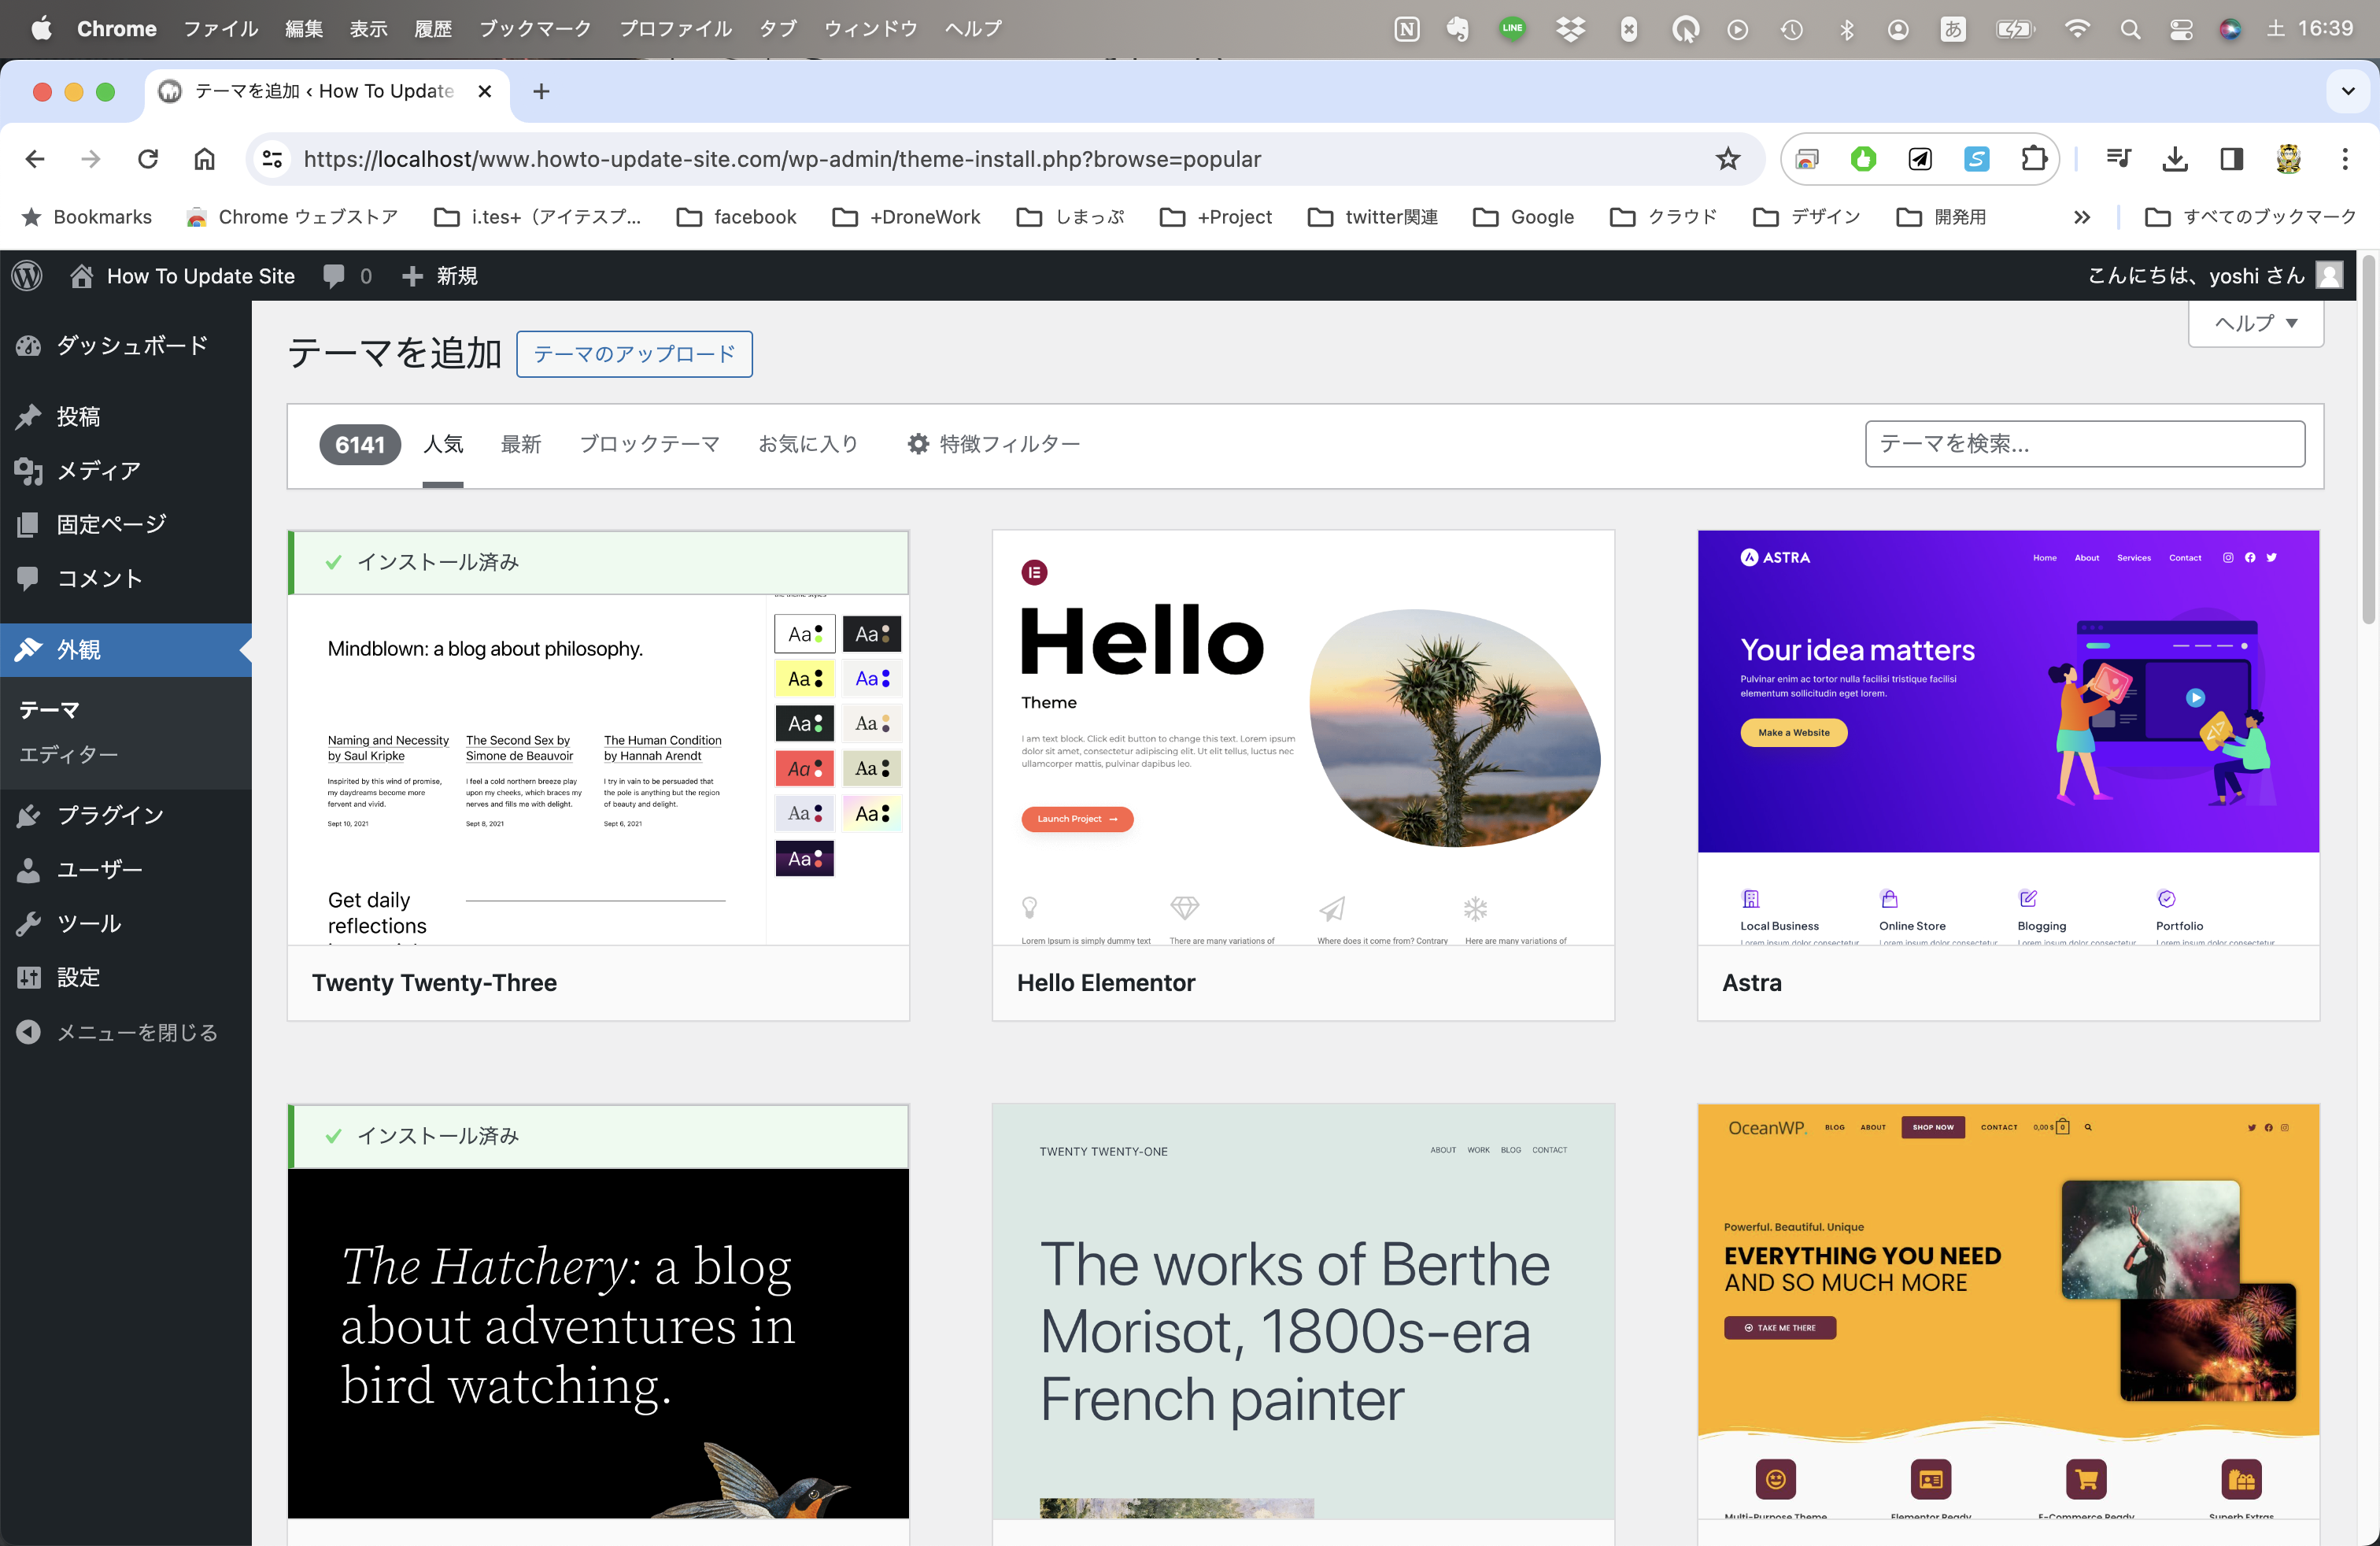This screenshot has width=2380, height=1546.
Task: Open すべてのブックマーク folder
Action: pyautogui.click(x=2251, y=217)
